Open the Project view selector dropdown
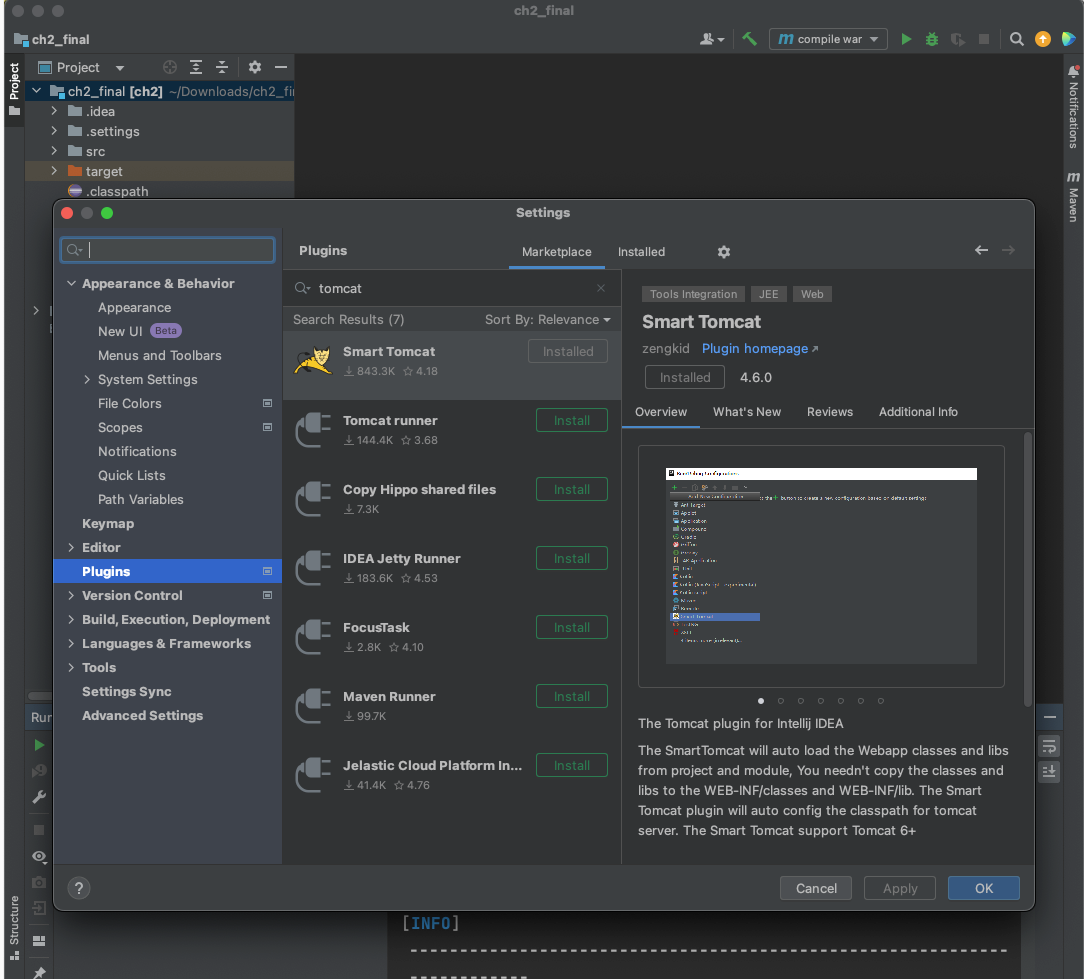Image resolution: width=1084 pixels, height=979 pixels. coord(82,67)
